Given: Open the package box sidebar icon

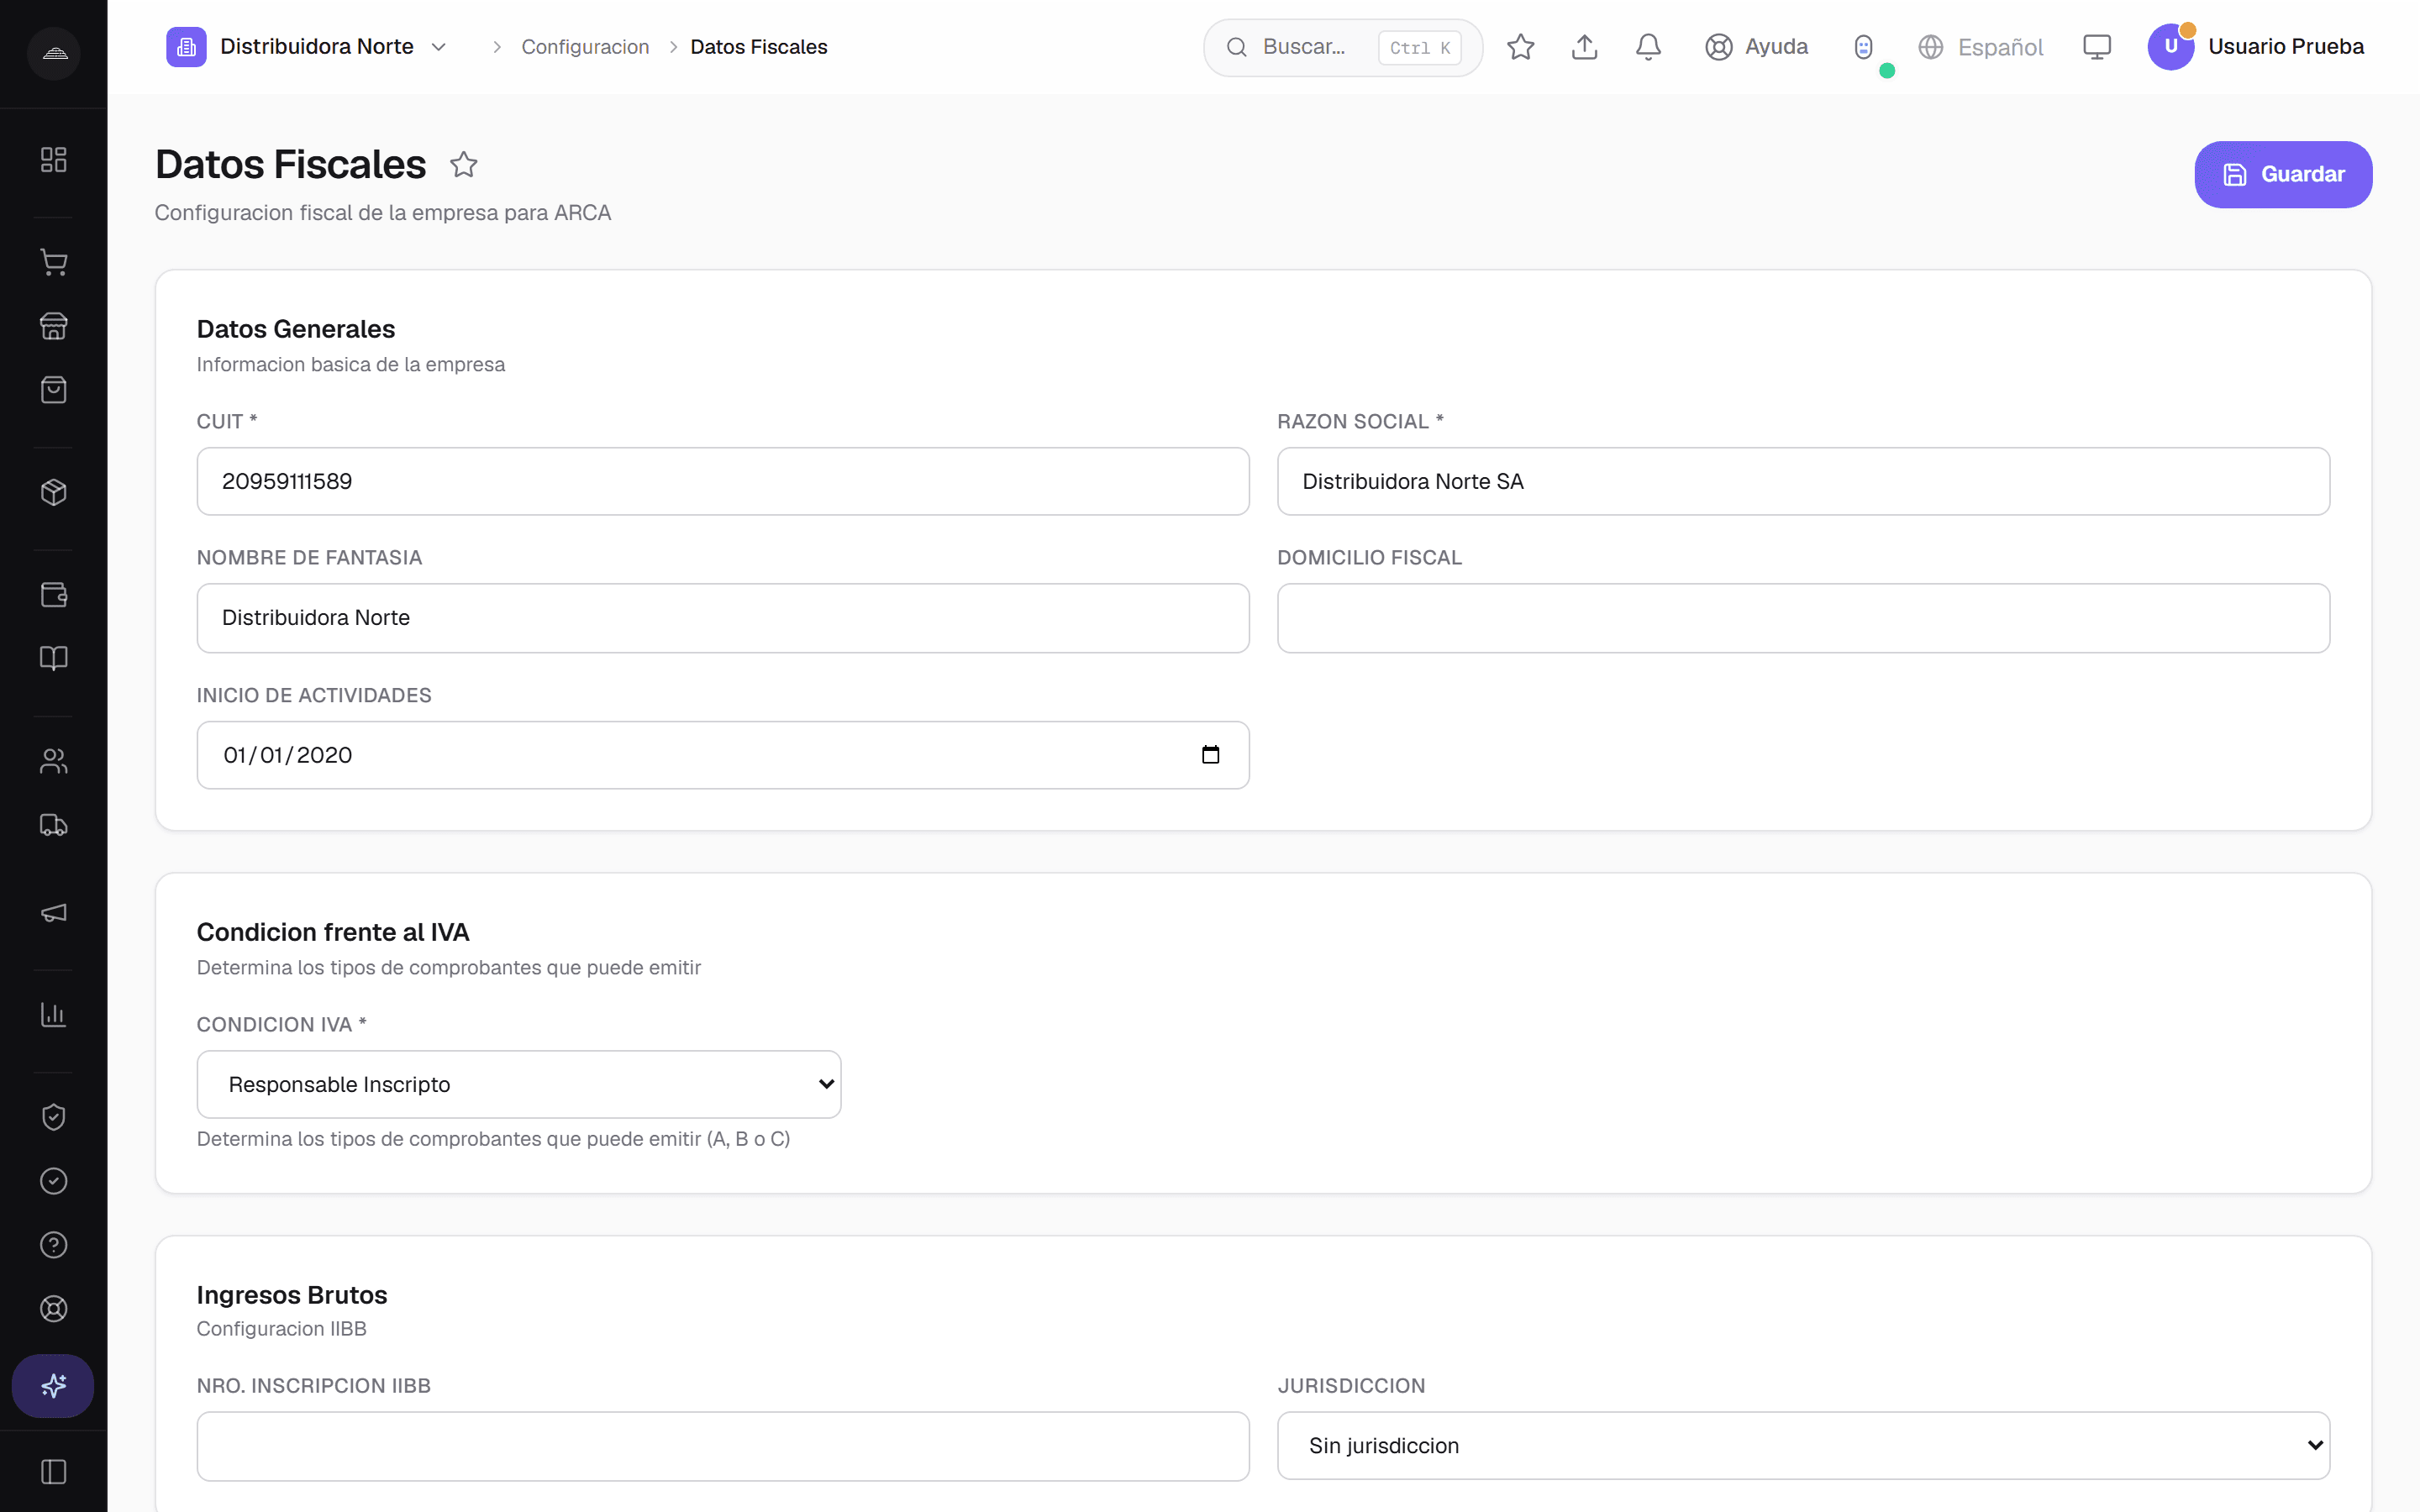Looking at the screenshot, I should [54, 492].
